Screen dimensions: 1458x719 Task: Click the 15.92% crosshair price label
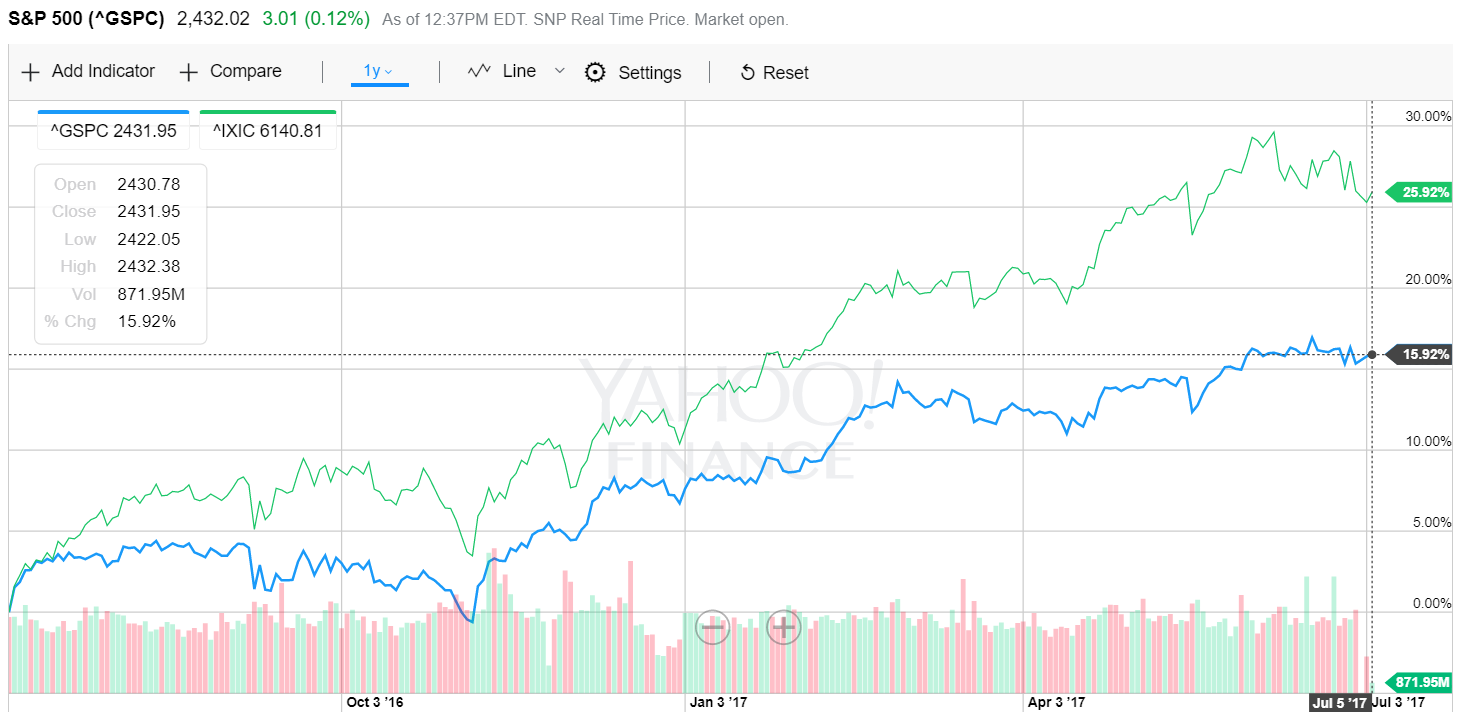pos(1418,354)
